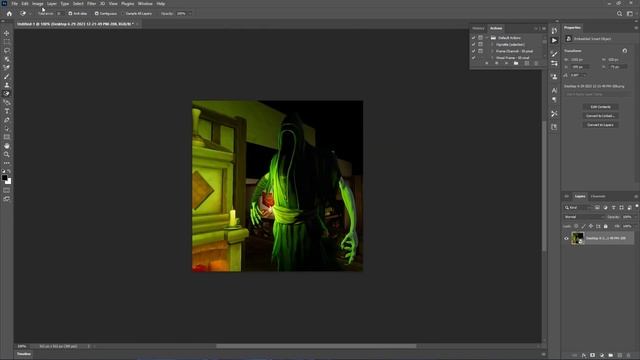Click the Convert to Layers button
Screen dimensions: 640x360
coord(600,125)
